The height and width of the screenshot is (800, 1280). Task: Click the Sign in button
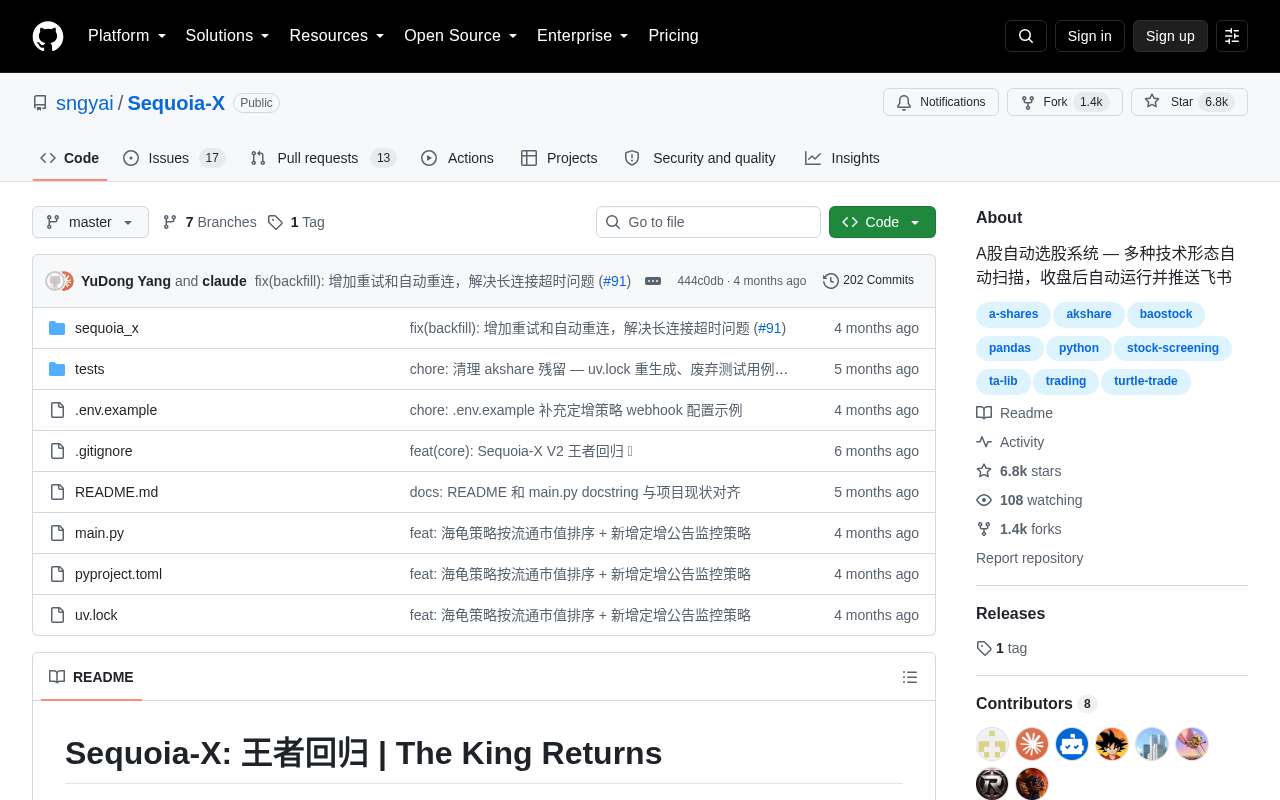[x=1090, y=36]
